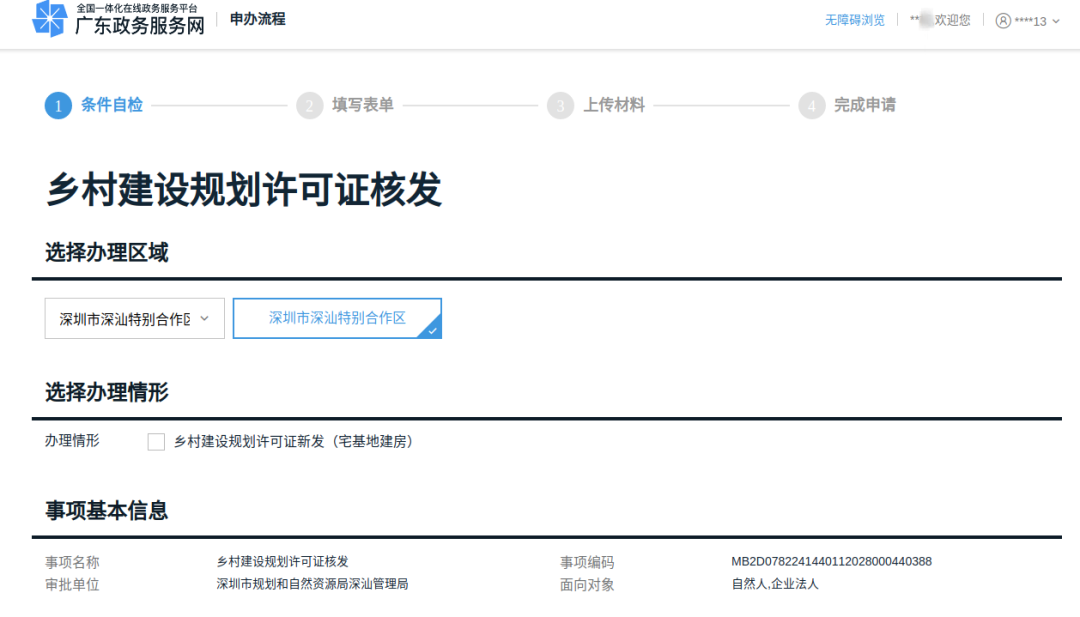
Task: Click the 申办流程 header label
Action: (x=257, y=19)
